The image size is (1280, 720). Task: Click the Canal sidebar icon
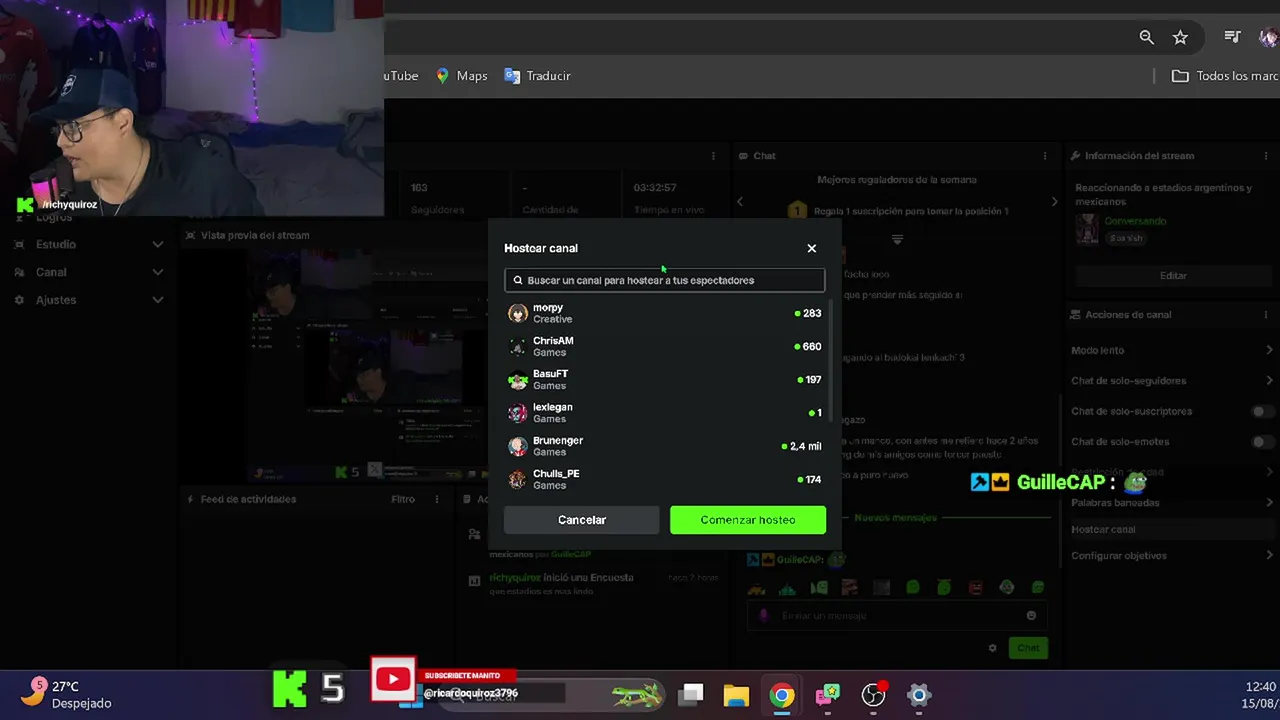pos(19,272)
